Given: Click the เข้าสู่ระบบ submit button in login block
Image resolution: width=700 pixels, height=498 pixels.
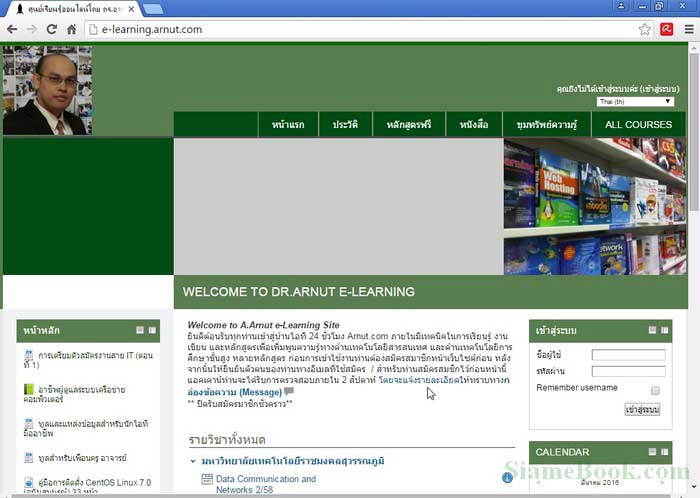Looking at the screenshot, I should [642, 409].
